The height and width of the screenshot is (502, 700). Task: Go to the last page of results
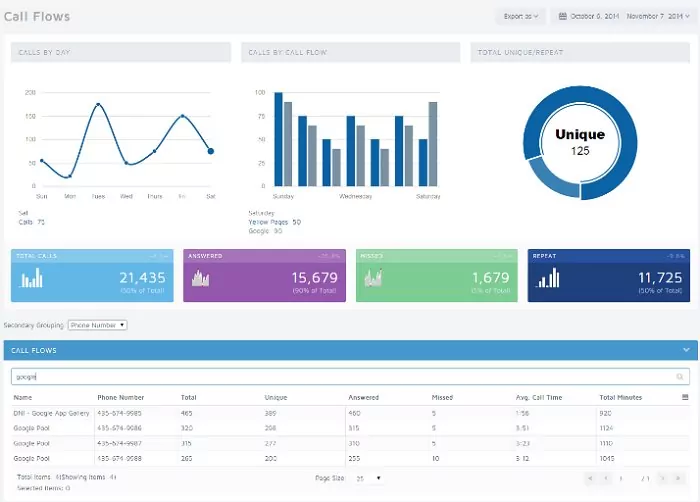tap(678, 479)
